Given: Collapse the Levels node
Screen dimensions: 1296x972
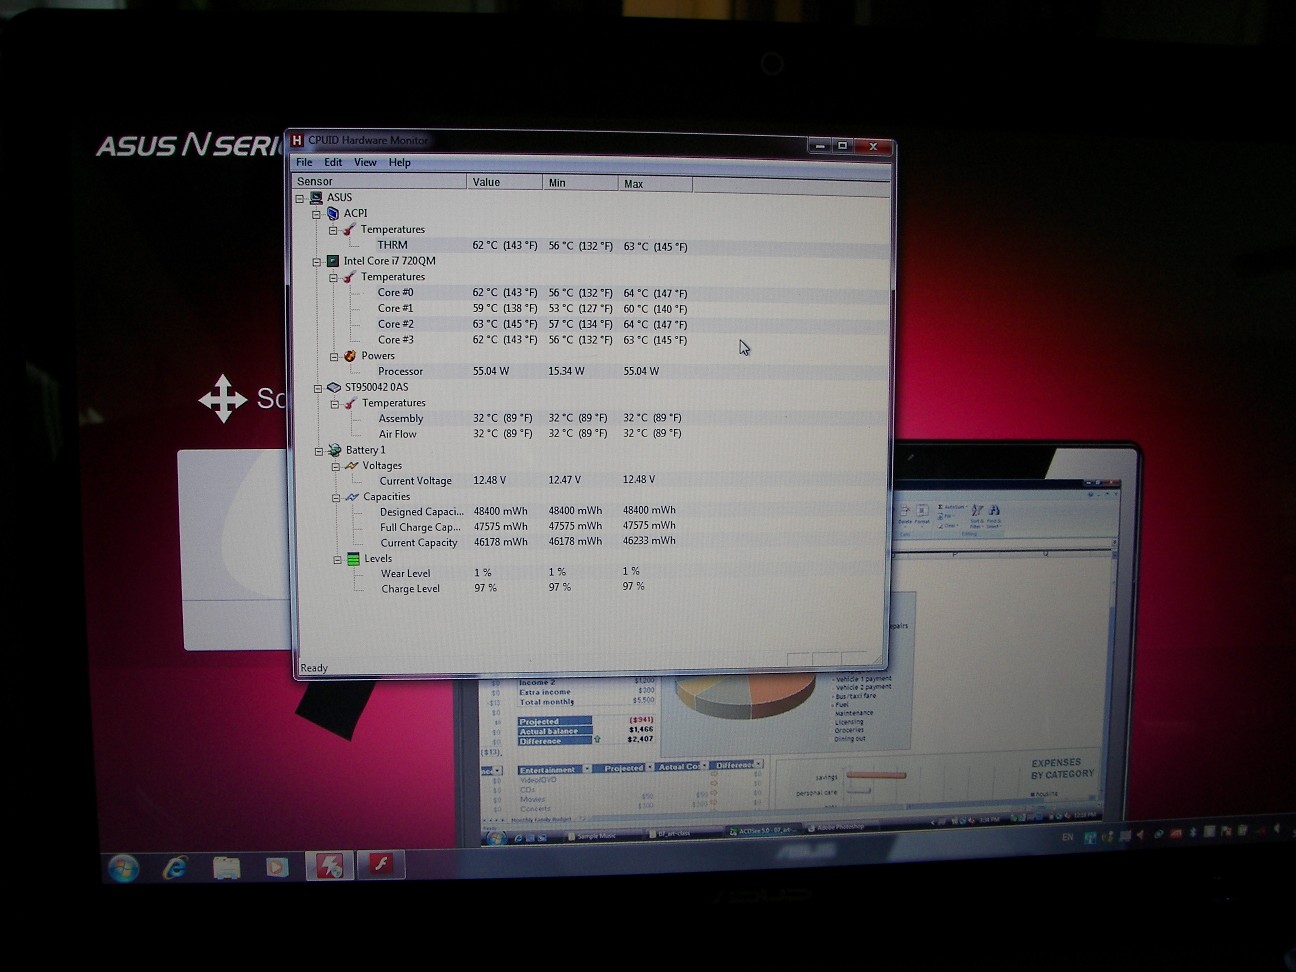Looking at the screenshot, I should point(337,560).
